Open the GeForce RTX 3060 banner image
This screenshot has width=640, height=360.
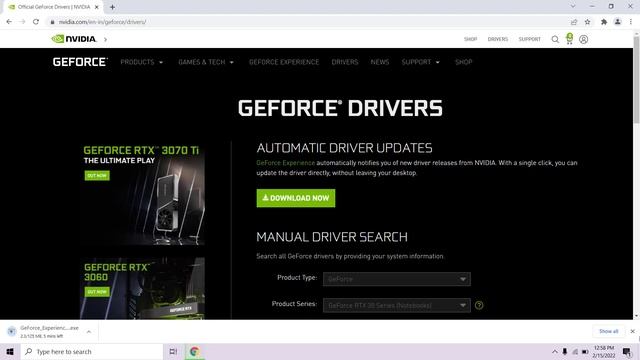(x=142, y=288)
